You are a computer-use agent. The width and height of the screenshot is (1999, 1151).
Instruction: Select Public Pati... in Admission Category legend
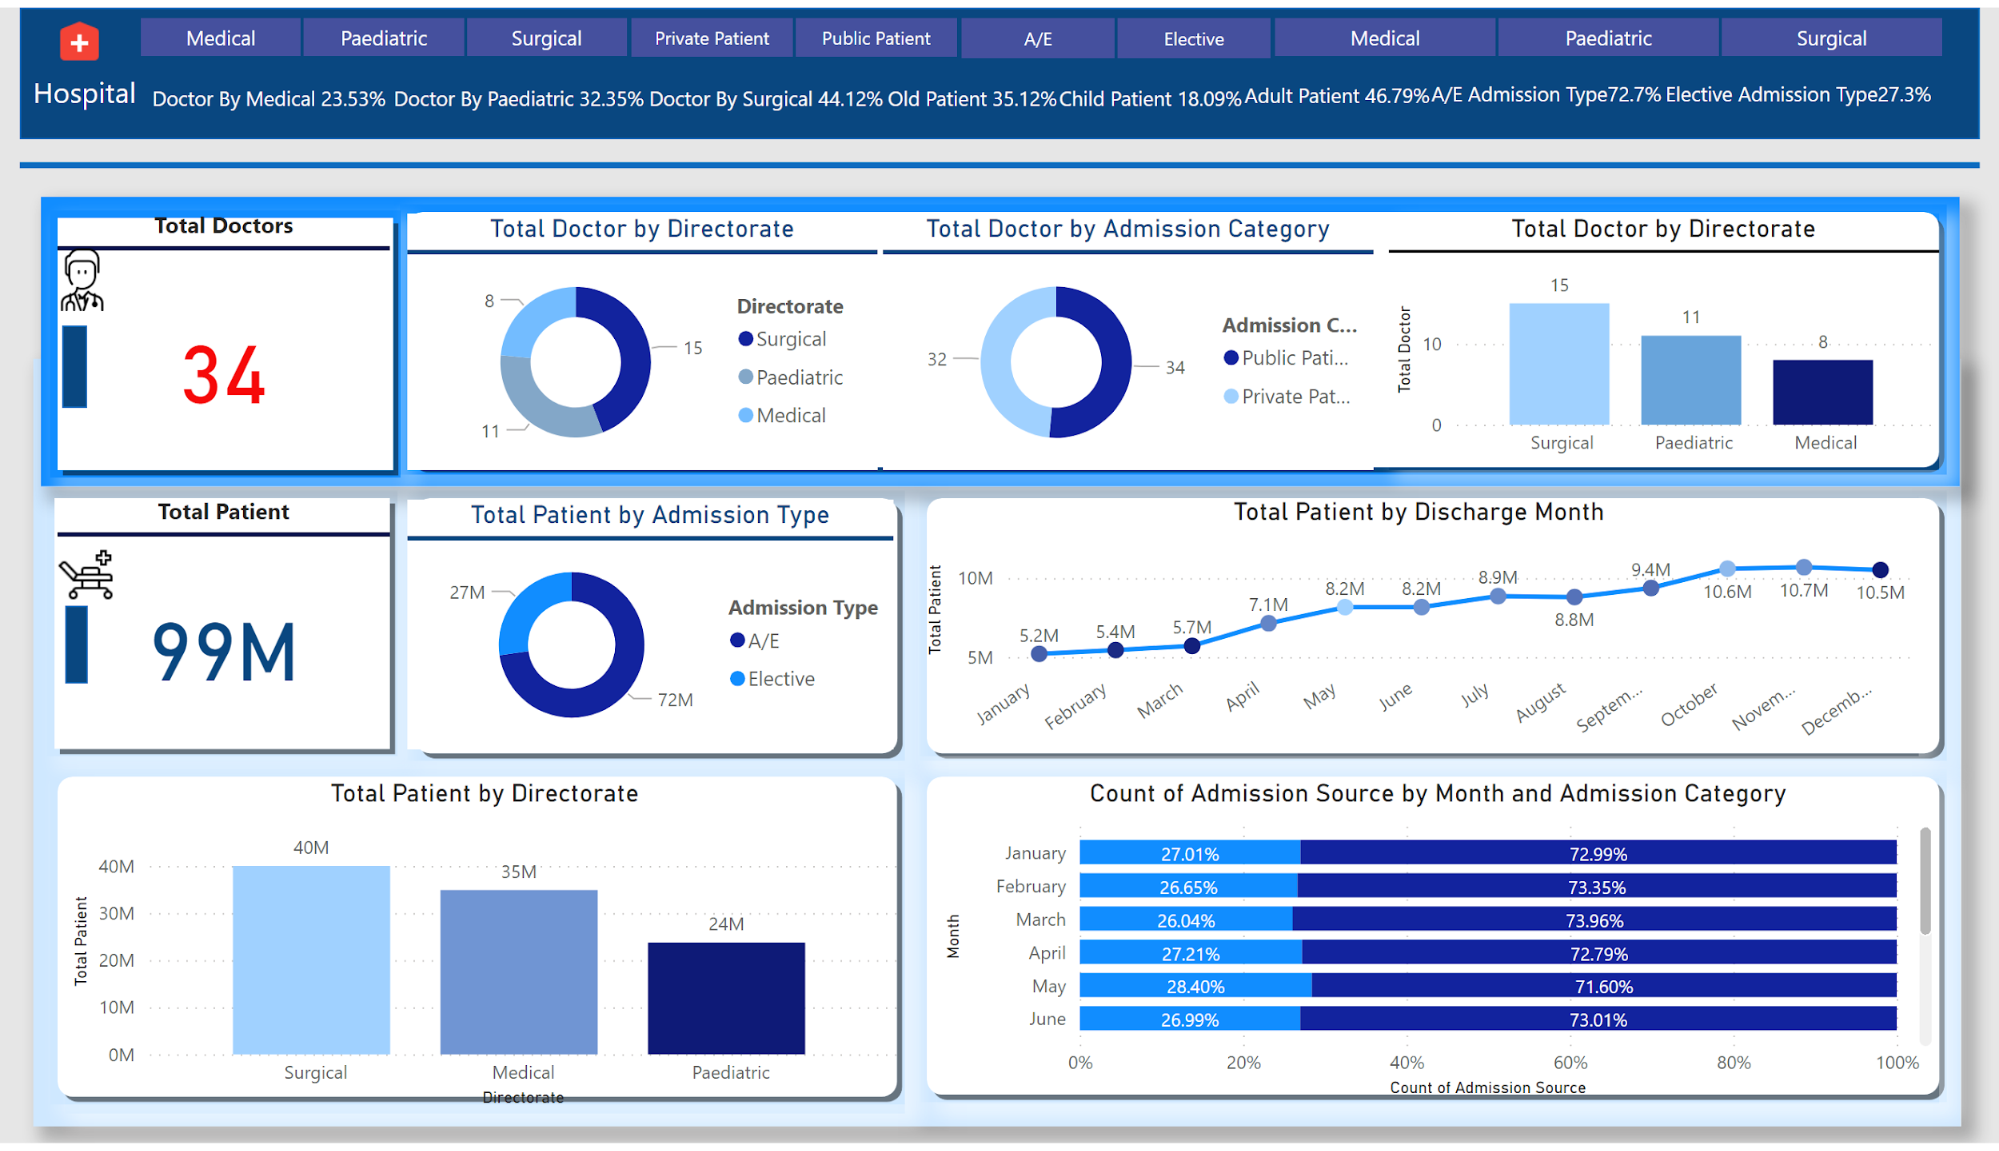pyautogui.click(x=1286, y=358)
